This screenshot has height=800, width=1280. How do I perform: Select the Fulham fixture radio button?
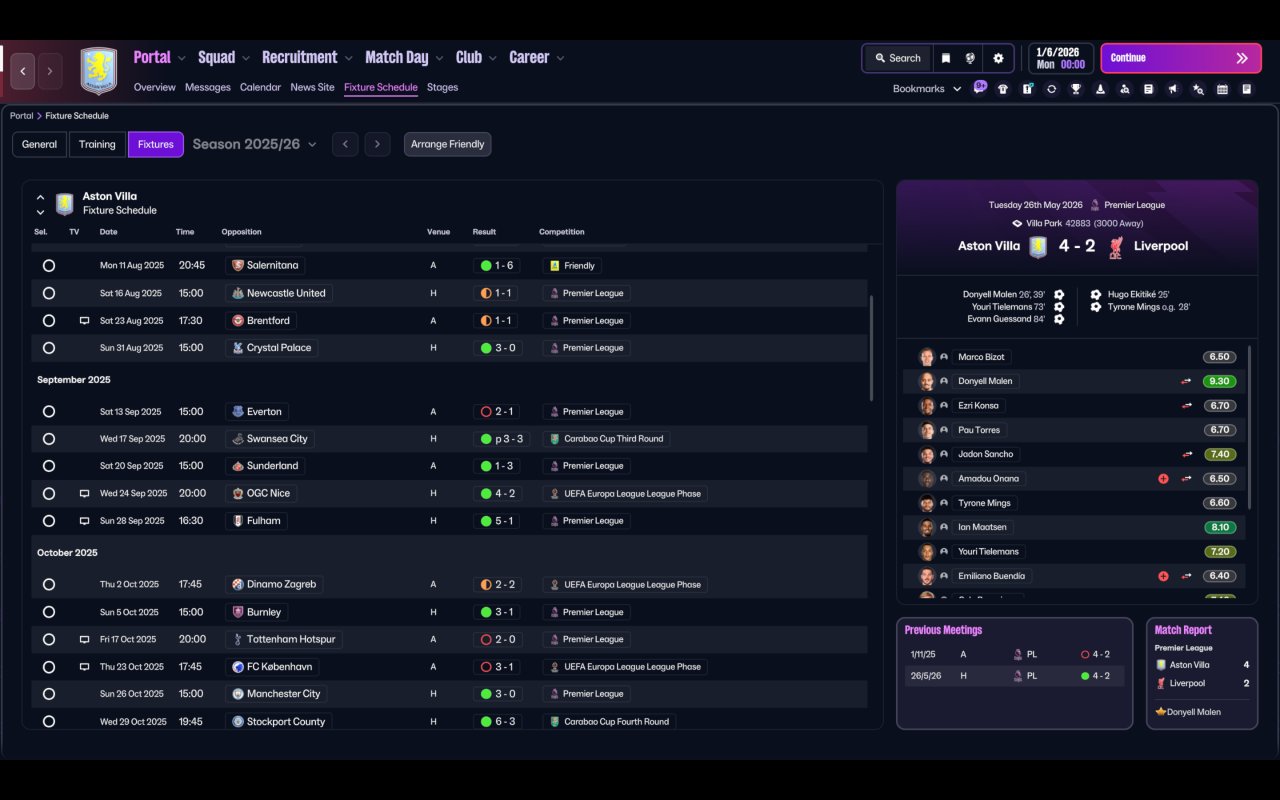(x=49, y=521)
